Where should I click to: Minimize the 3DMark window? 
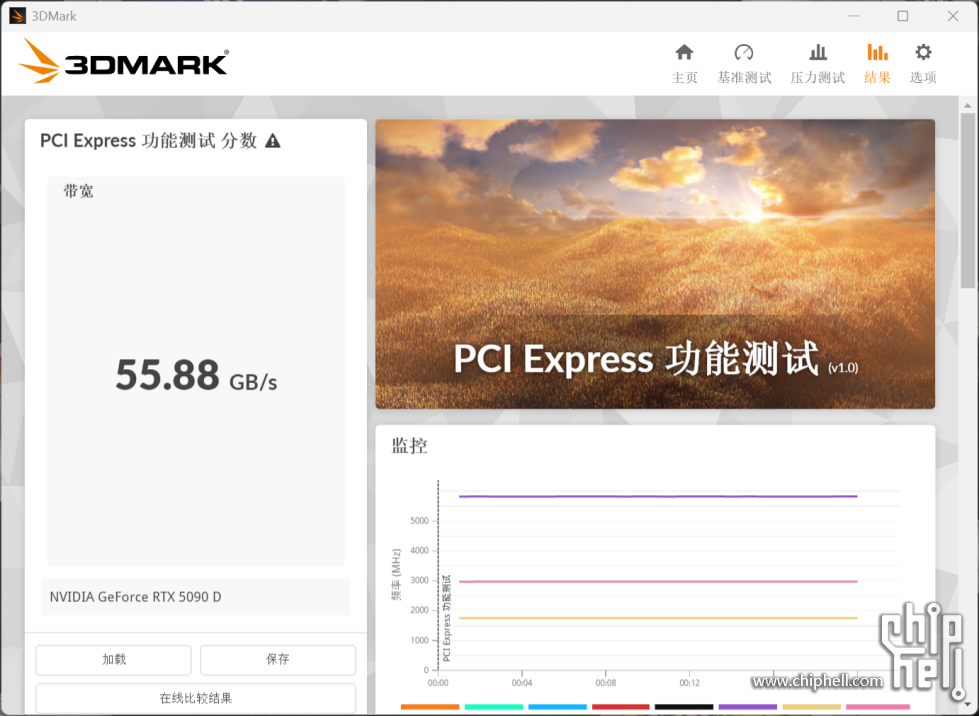[x=854, y=16]
